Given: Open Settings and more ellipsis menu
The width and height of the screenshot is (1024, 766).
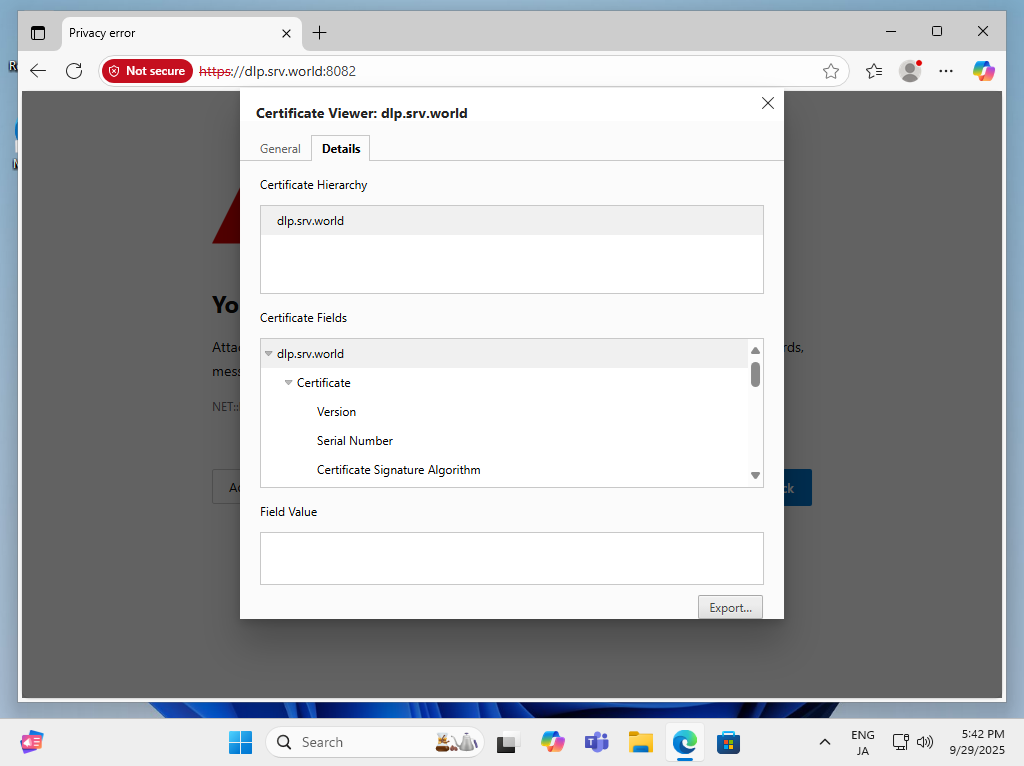Looking at the screenshot, I should click(946, 71).
